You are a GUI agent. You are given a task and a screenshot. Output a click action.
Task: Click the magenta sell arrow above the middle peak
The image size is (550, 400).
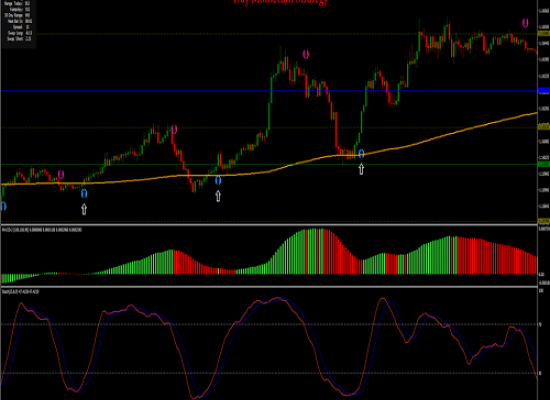306,54
